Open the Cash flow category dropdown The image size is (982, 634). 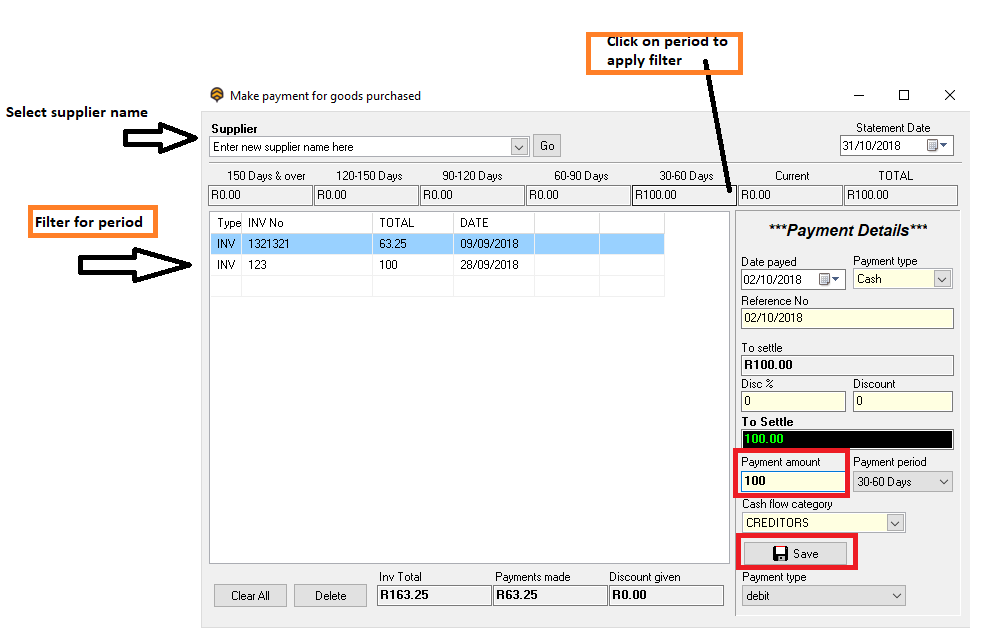tap(895, 523)
